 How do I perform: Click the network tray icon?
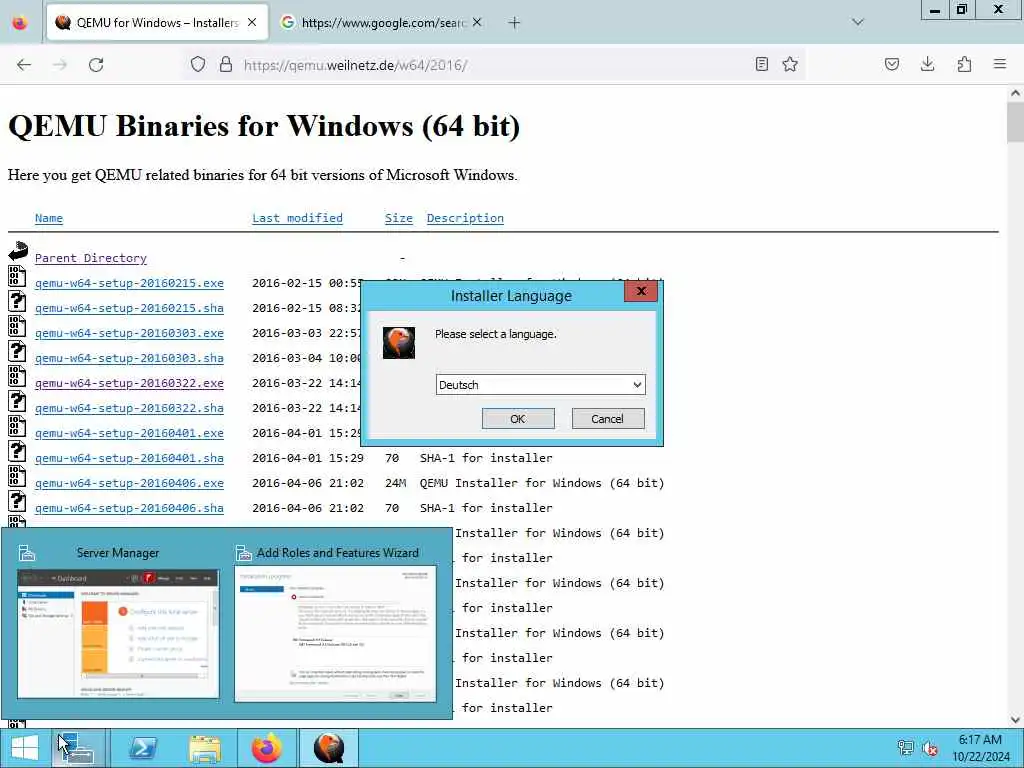905,748
